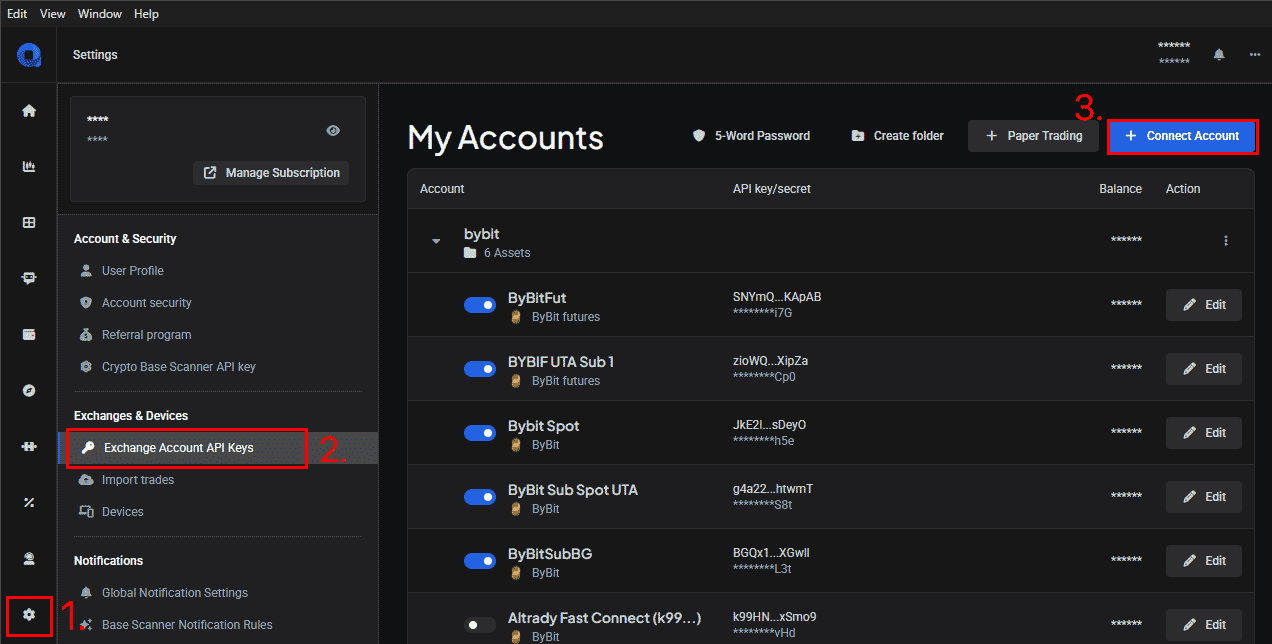Click Manage Subscription
The width and height of the screenshot is (1272, 644).
(271, 173)
